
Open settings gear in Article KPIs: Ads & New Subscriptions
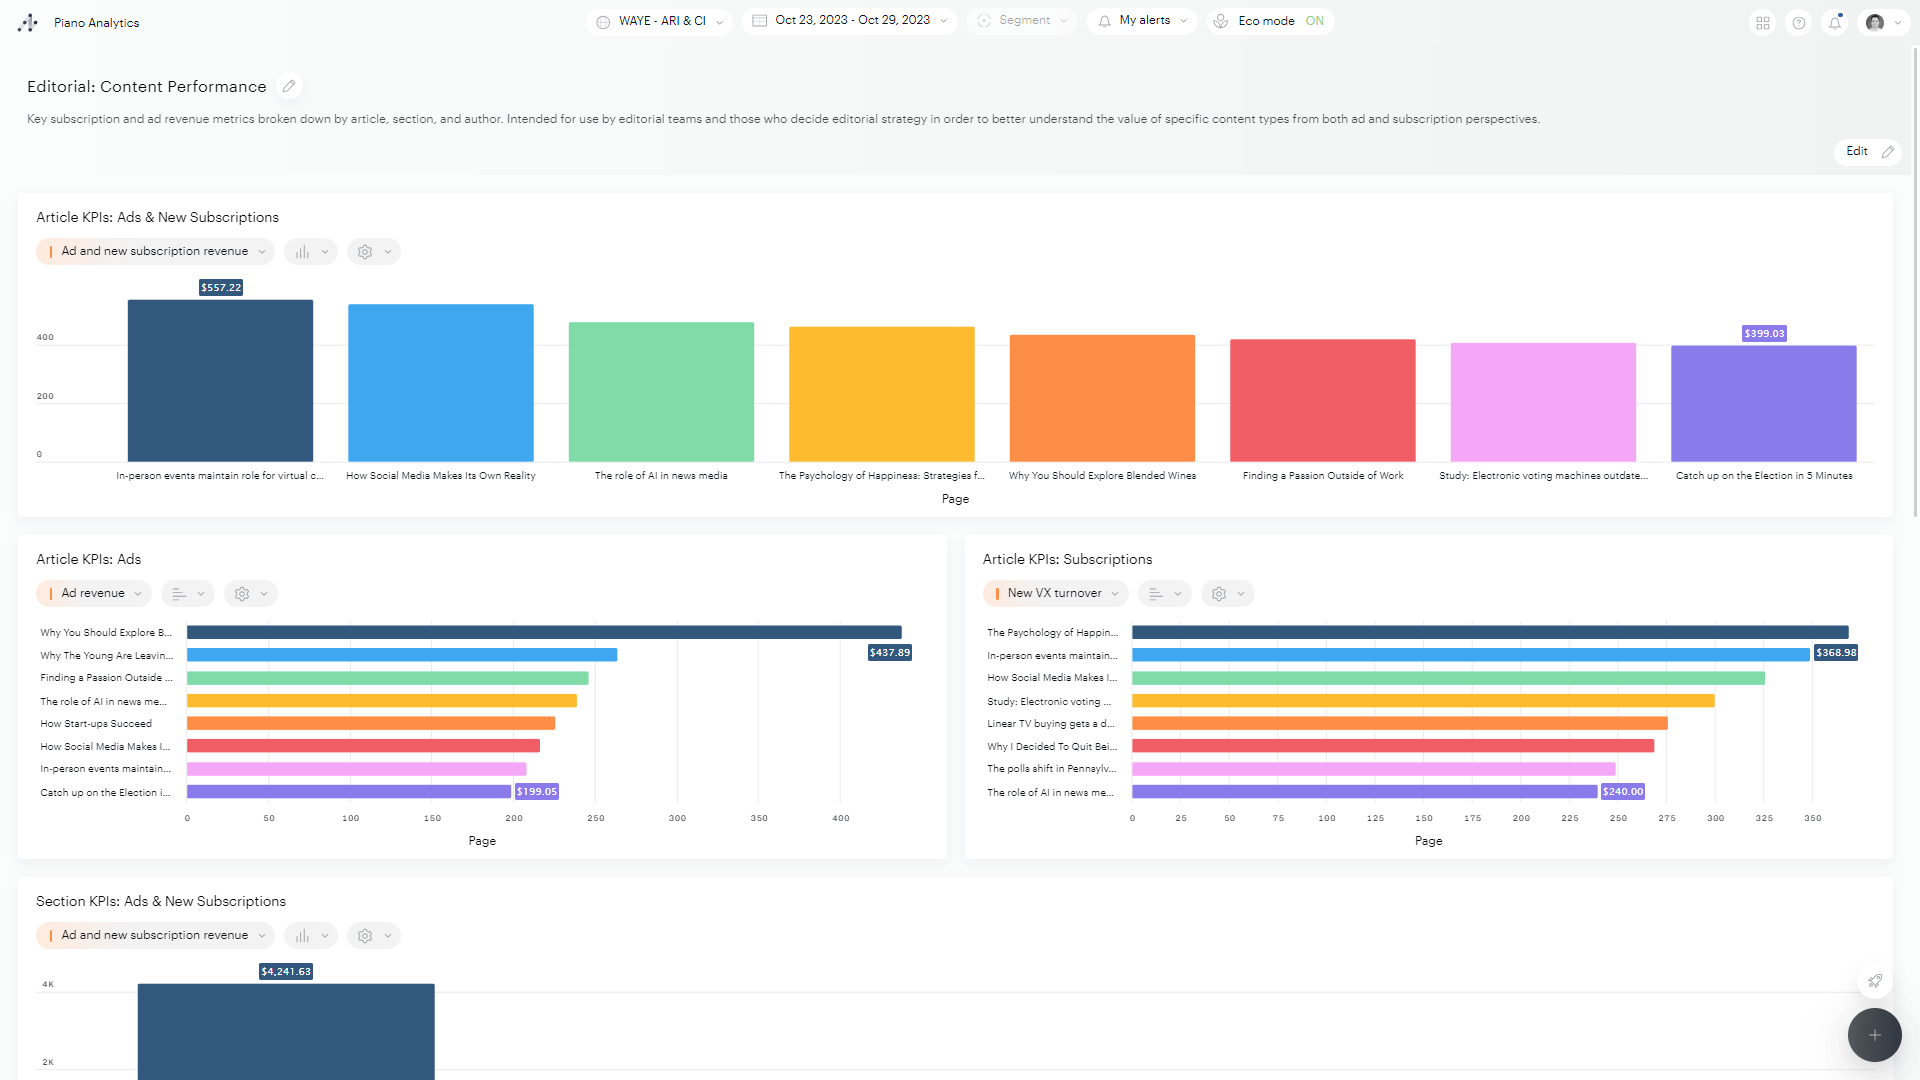click(x=374, y=252)
